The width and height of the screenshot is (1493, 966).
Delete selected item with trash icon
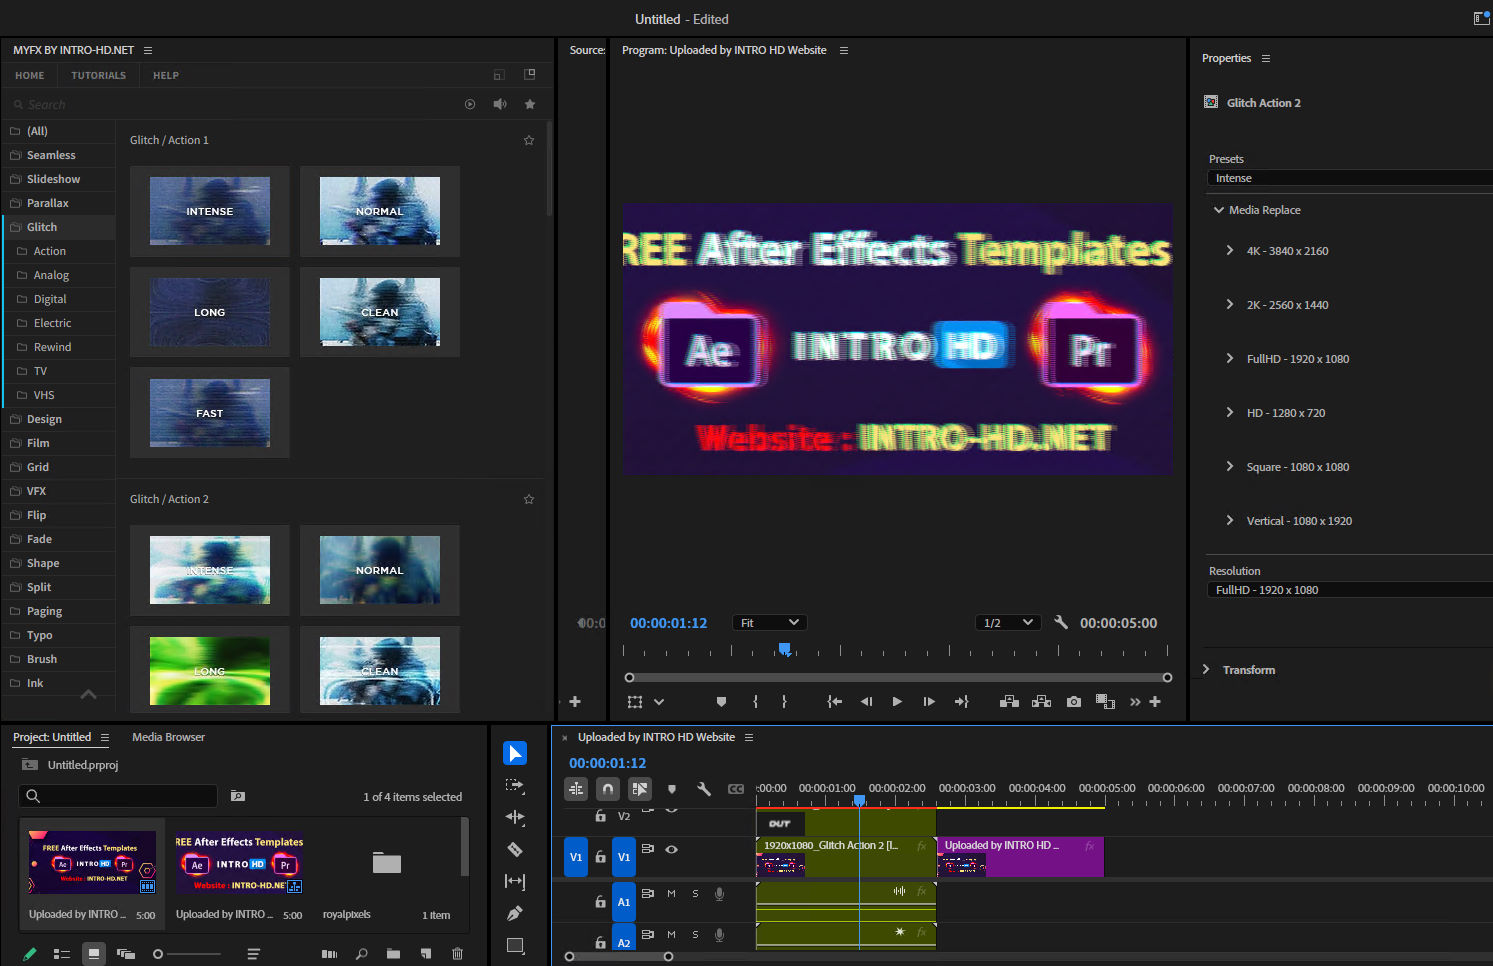point(458,954)
